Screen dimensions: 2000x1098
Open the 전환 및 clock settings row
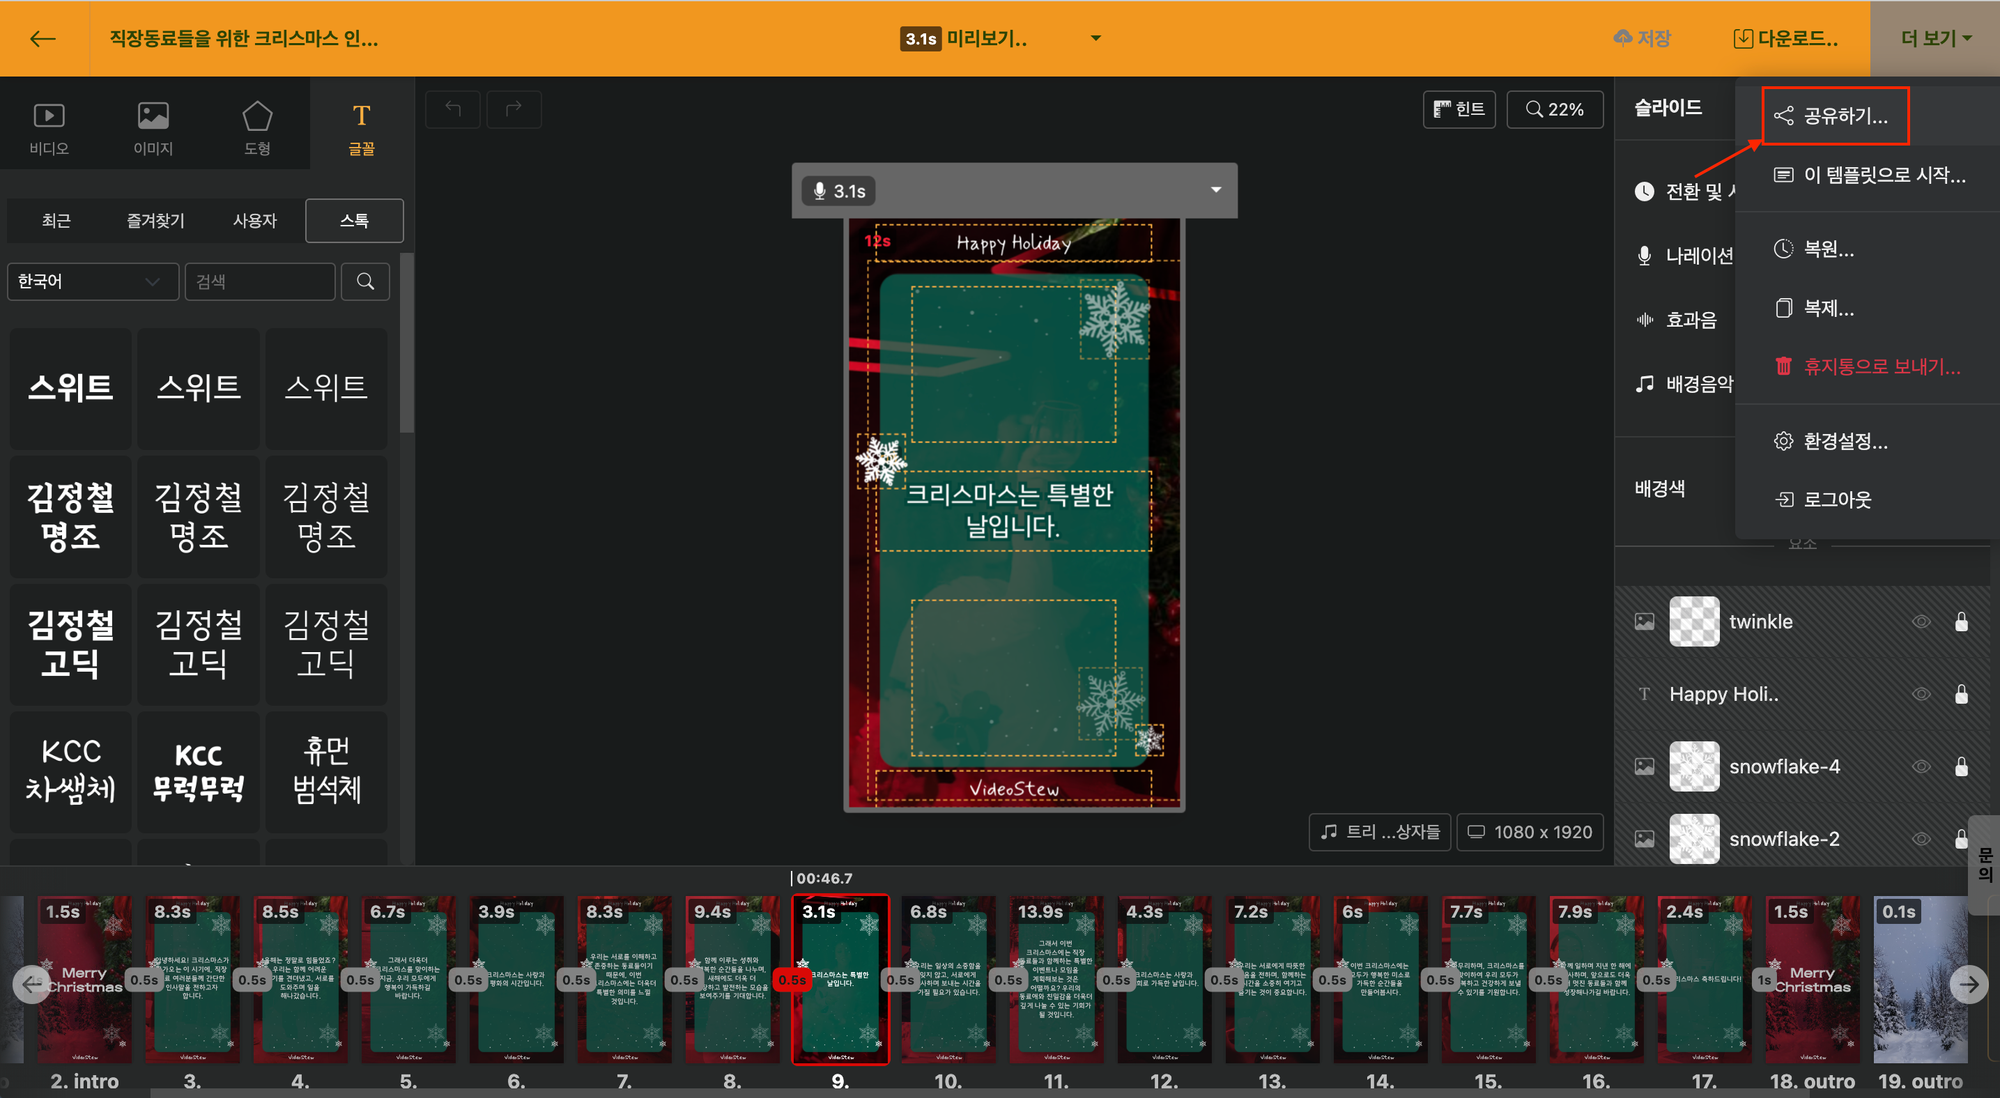click(x=1683, y=191)
